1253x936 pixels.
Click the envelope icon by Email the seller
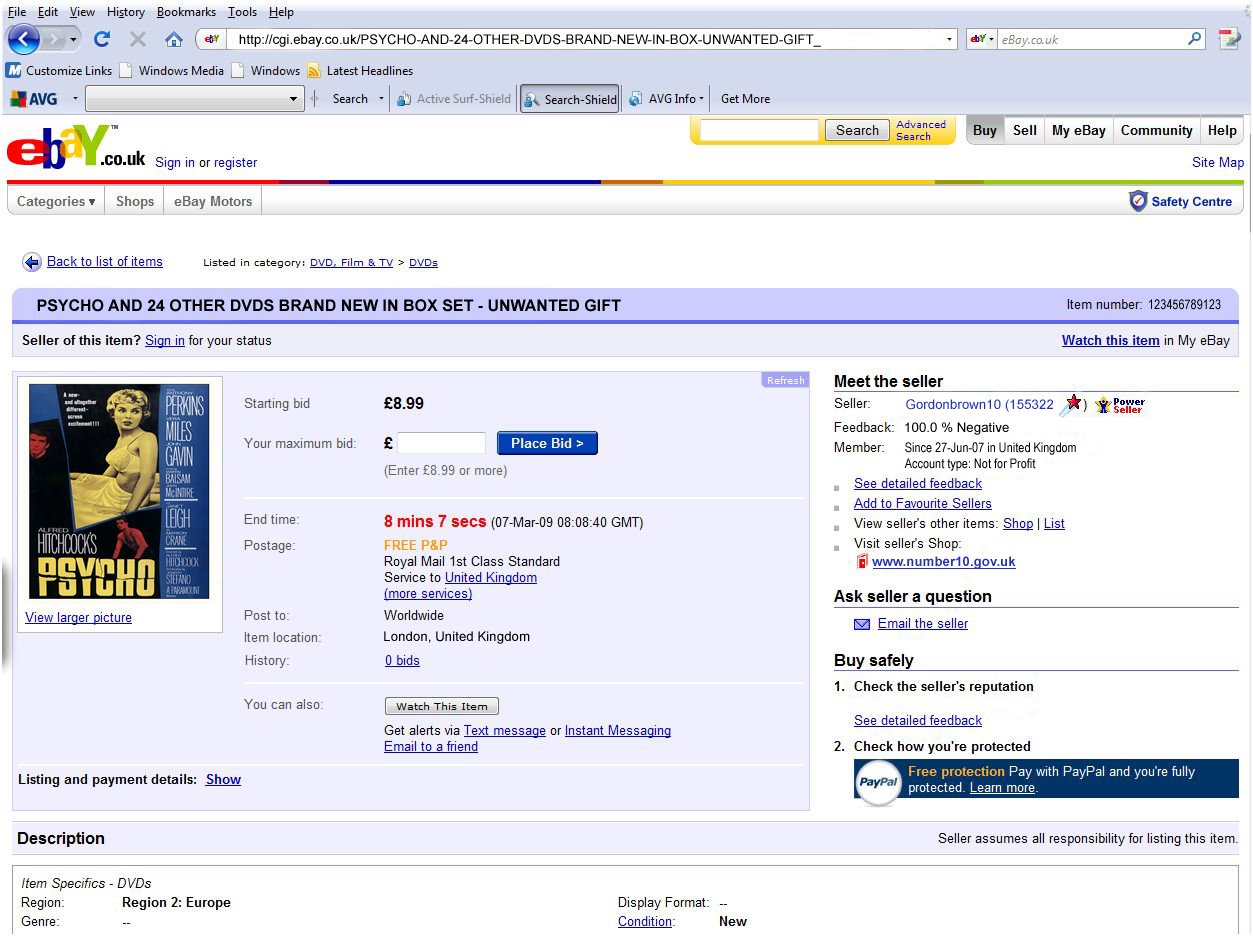coord(862,624)
